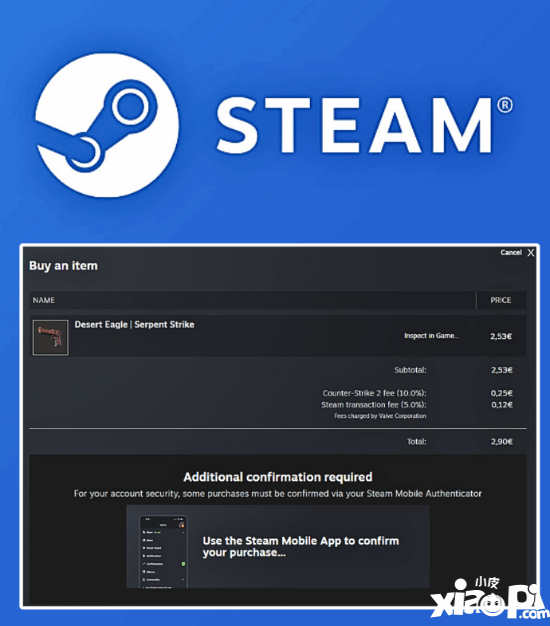The image size is (550, 626).
Task: Click the Desert Eagle item thumbnail
Action: click(50, 337)
